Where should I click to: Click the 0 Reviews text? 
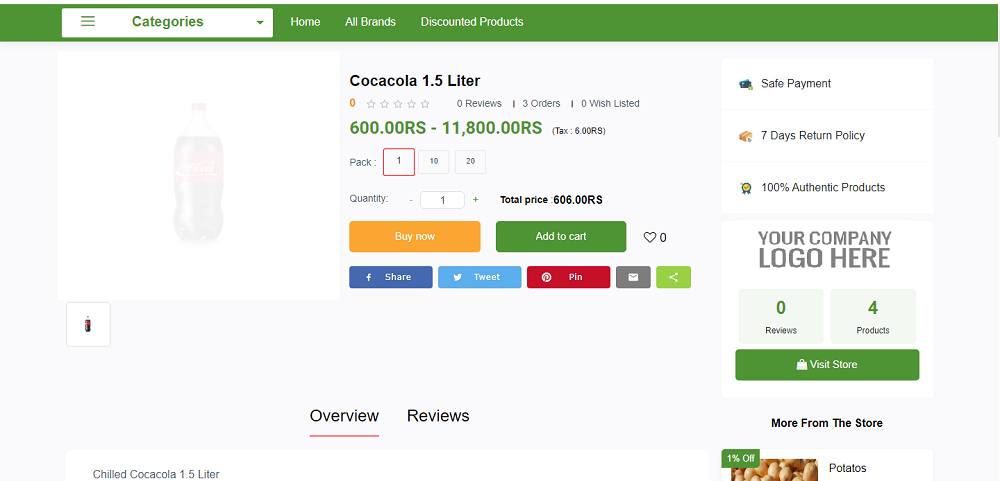[x=479, y=103]
